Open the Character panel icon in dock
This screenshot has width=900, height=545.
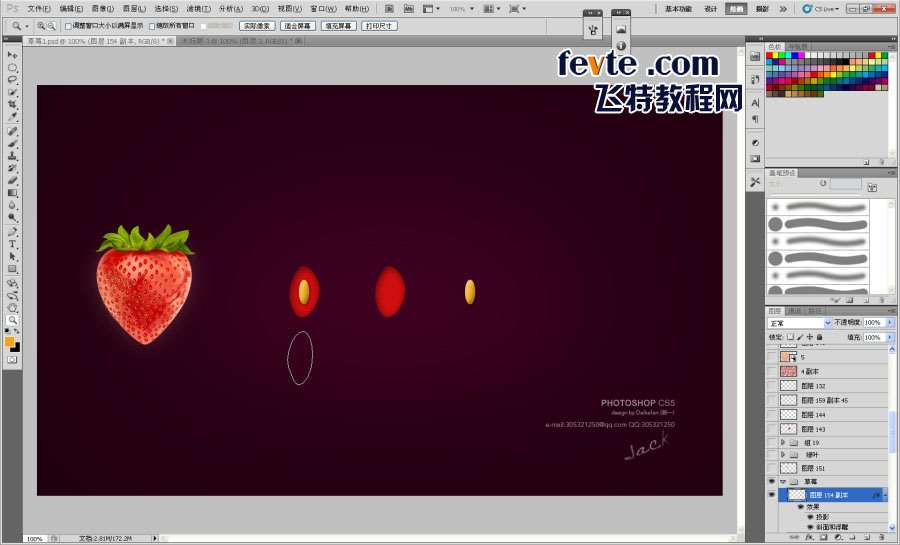(x=755, y=103)
